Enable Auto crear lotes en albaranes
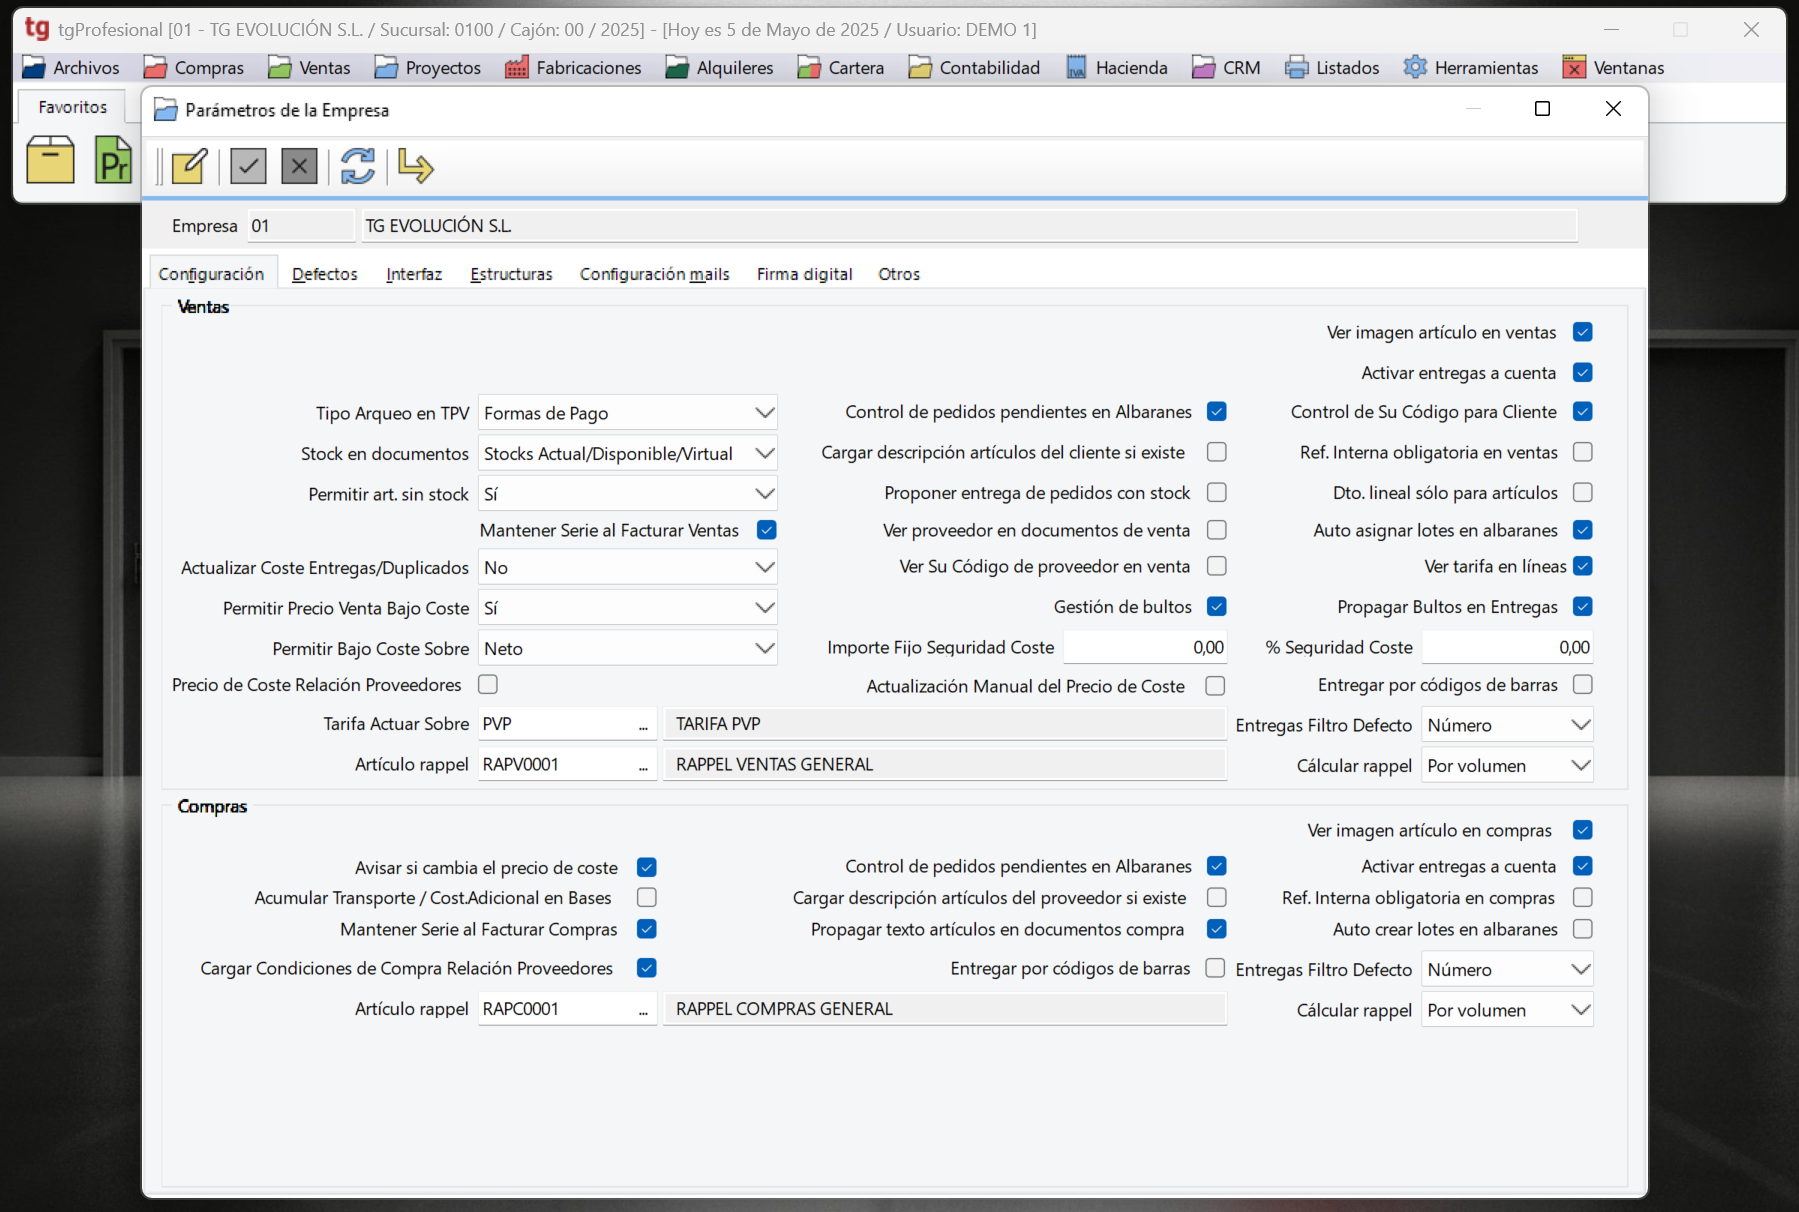Screen dimensions: 1799x1212 [1582, 929]
